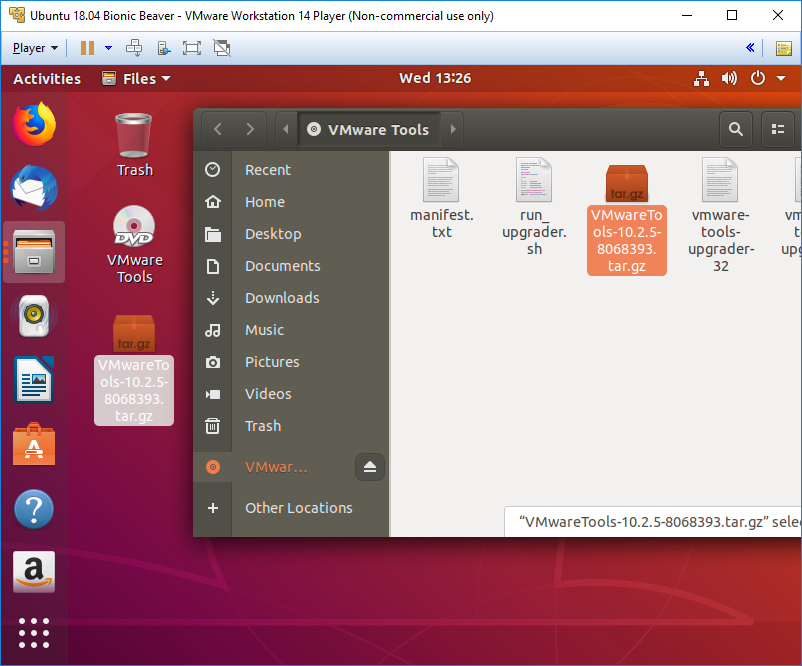Click the Files icon in the dock
This screenshot has width=802, height=666.
tap(34, 252)
